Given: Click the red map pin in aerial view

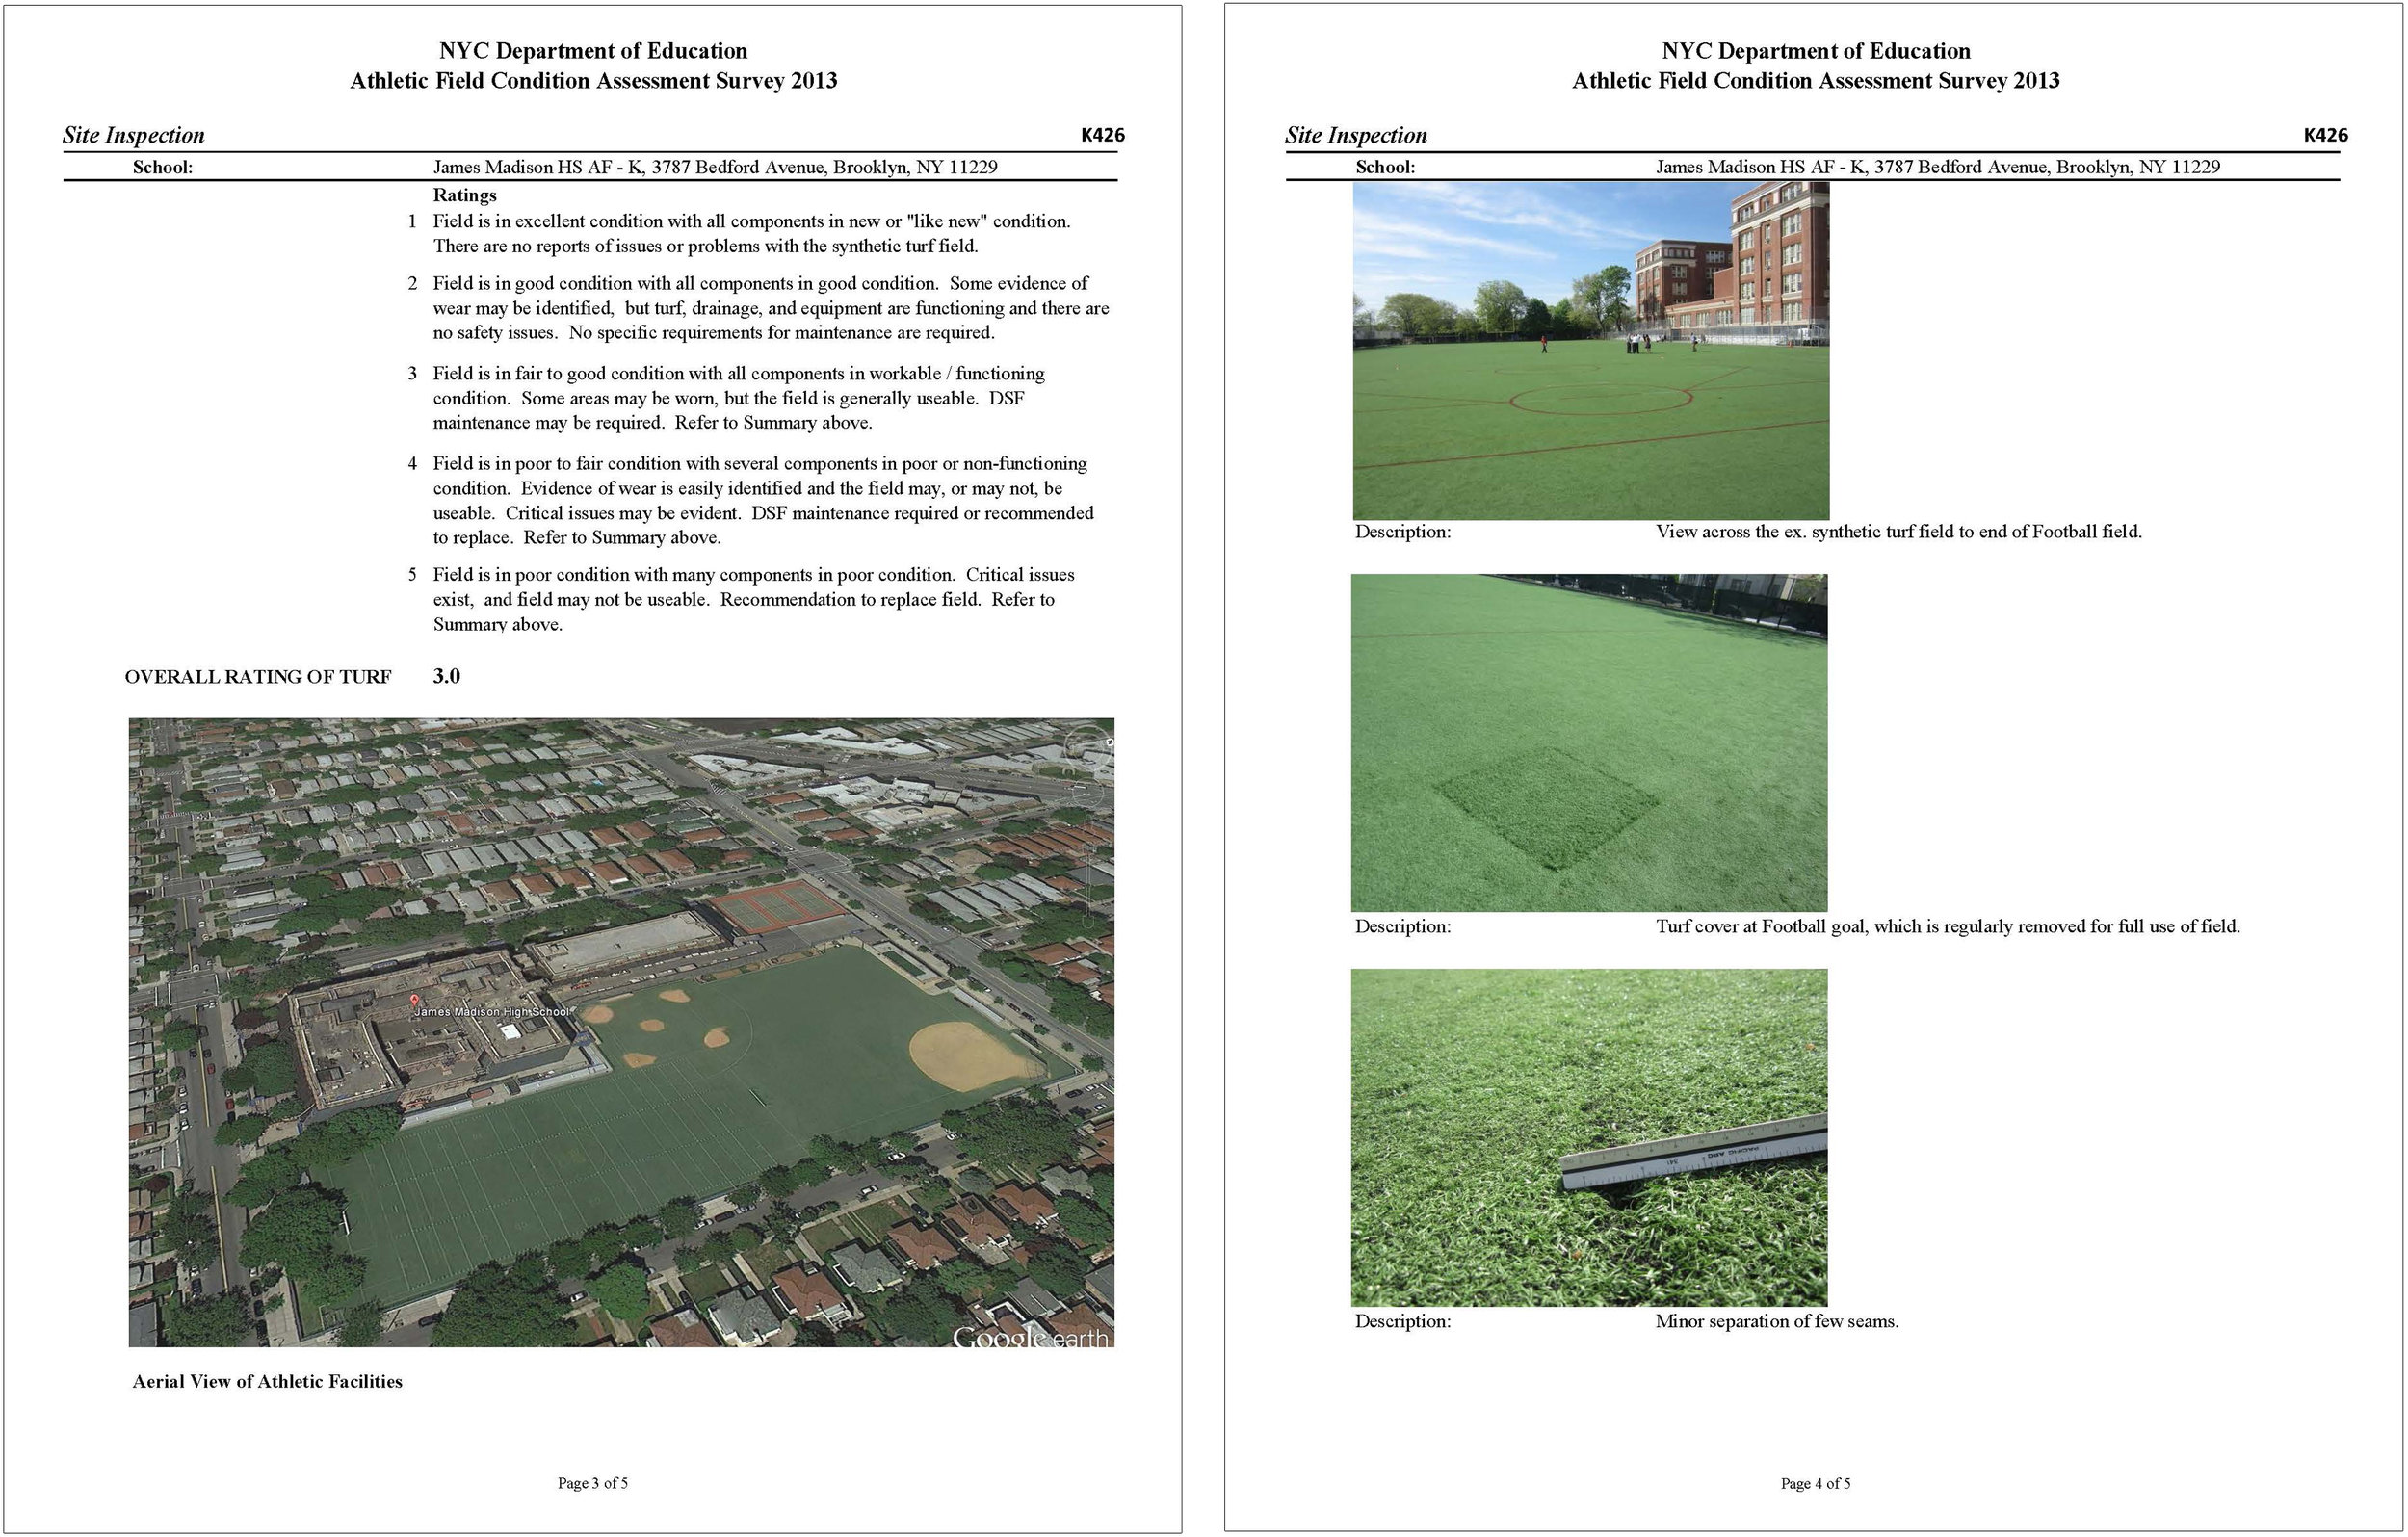Looking at the screenshot, I should point(415,1000).
